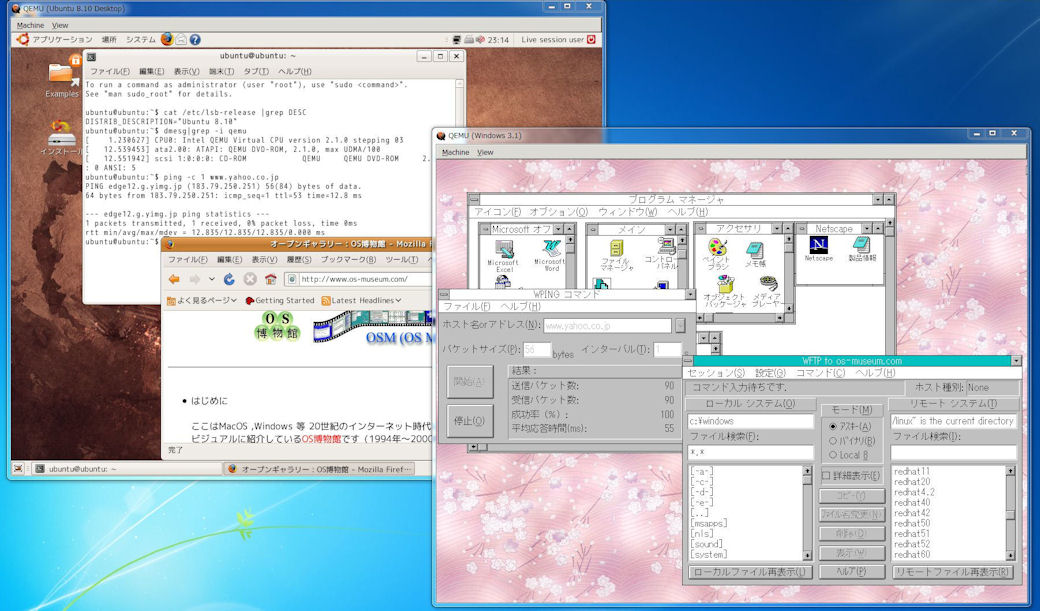The height and width of the screenshot is (611, 1040).
Task: Toggle 詳細表示(E) checkbox in WFTP
Action: click(826, 475)
